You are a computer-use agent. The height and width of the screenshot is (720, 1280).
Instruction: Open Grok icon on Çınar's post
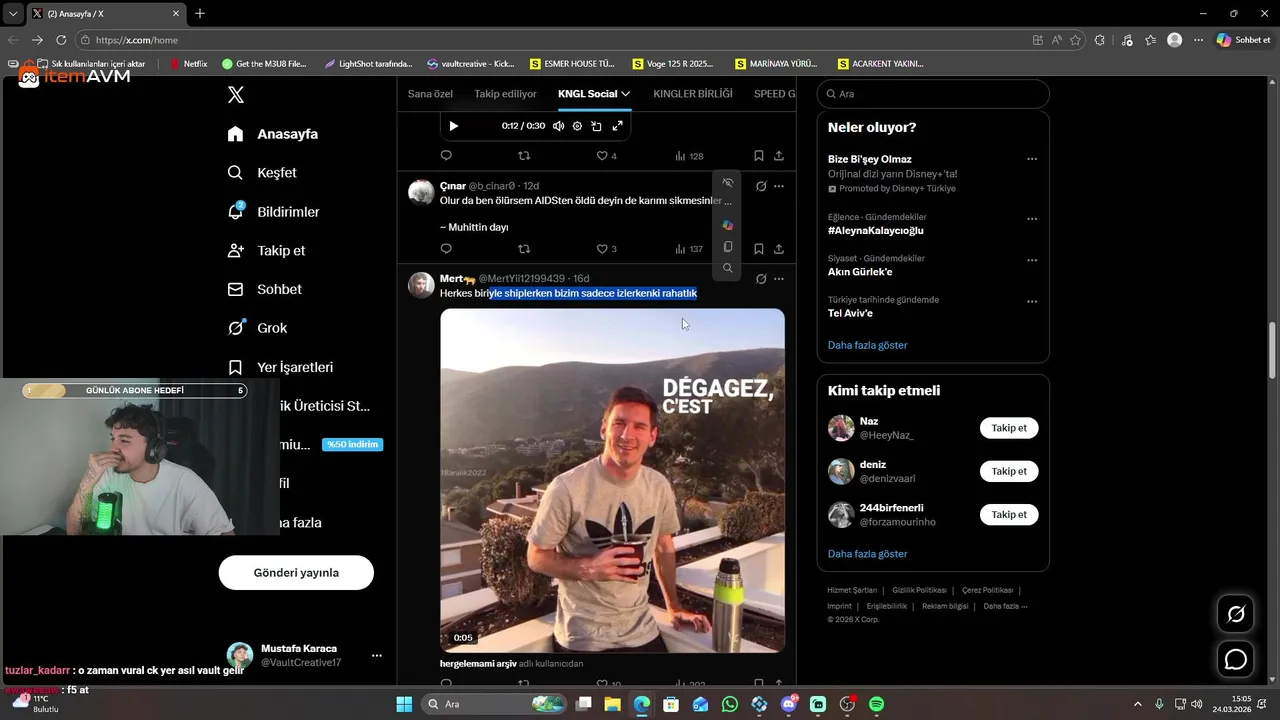(x=761, y=186)
